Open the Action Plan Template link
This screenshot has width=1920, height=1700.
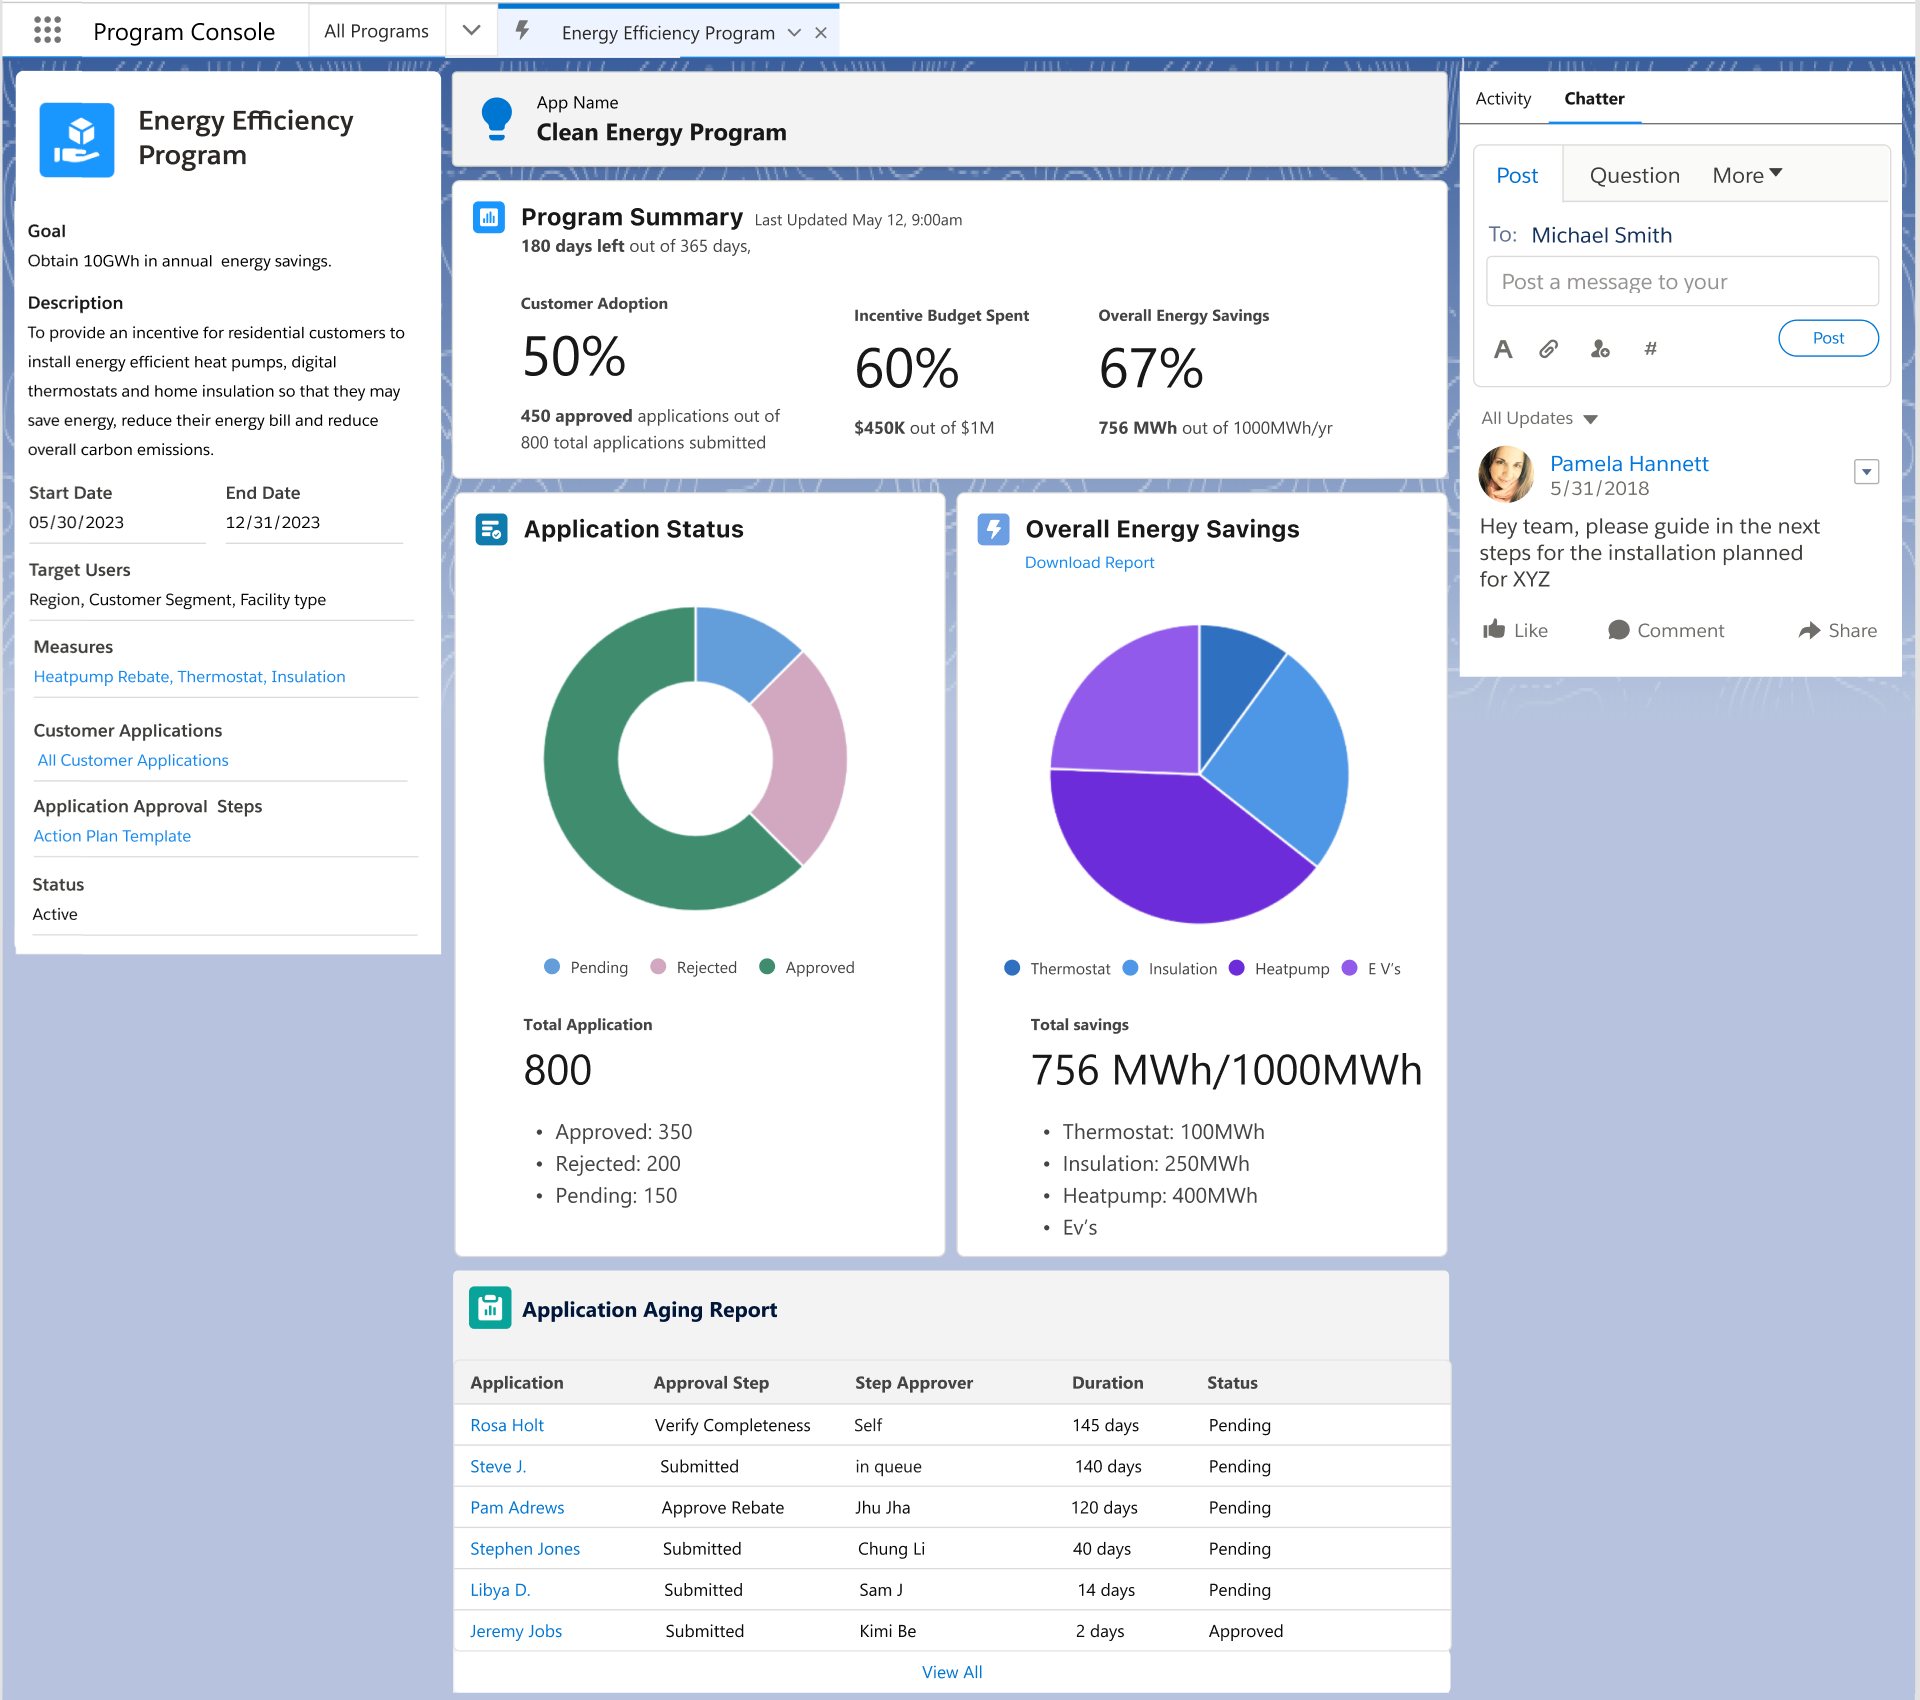pyautogui.click(x=112, y=835)
